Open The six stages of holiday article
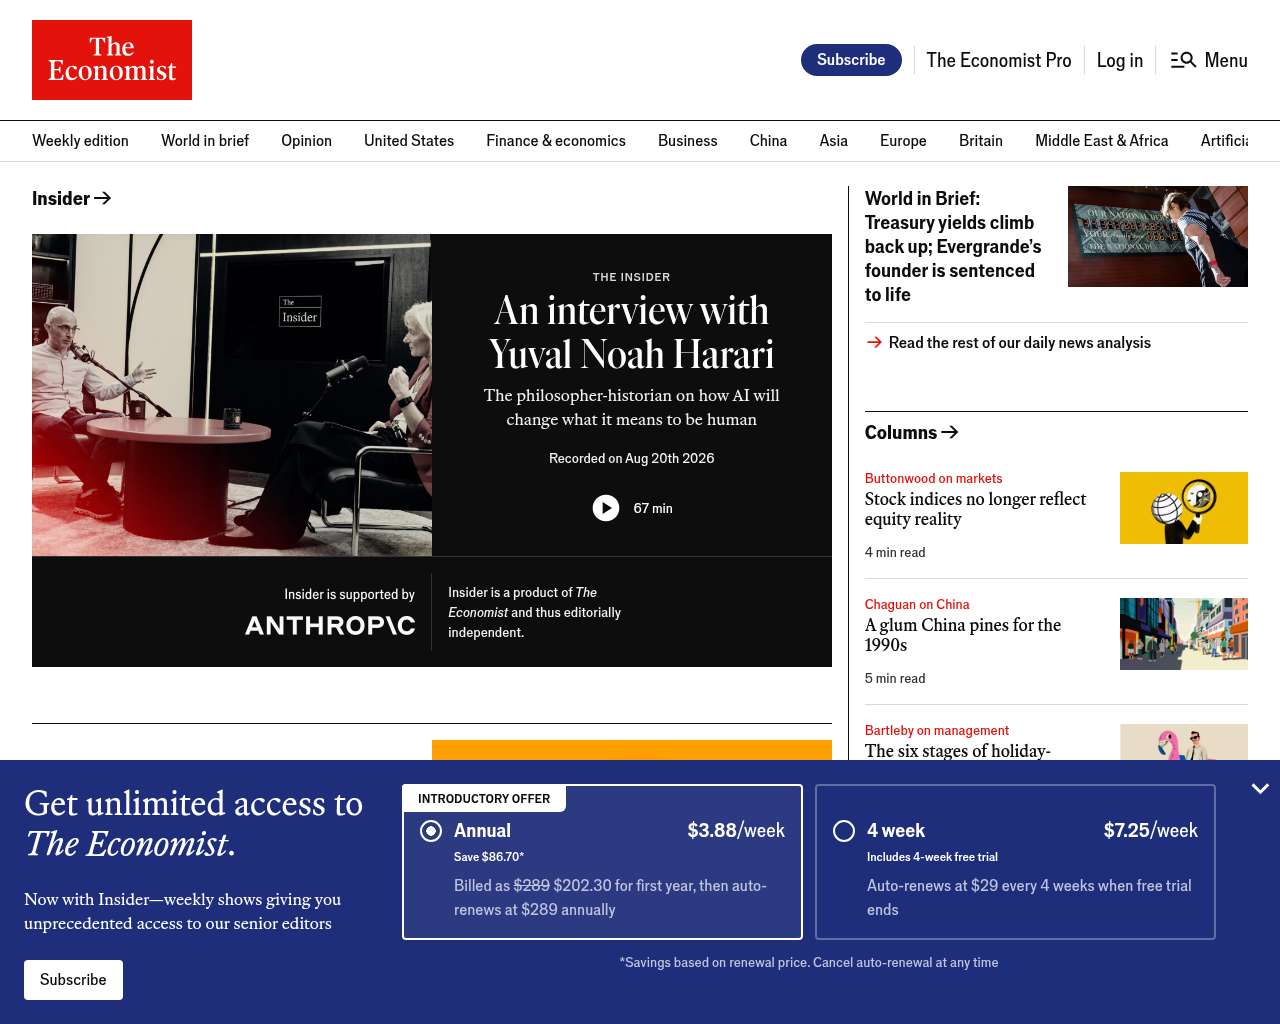Screen dimensions: 1280x1024 (958, 751)
